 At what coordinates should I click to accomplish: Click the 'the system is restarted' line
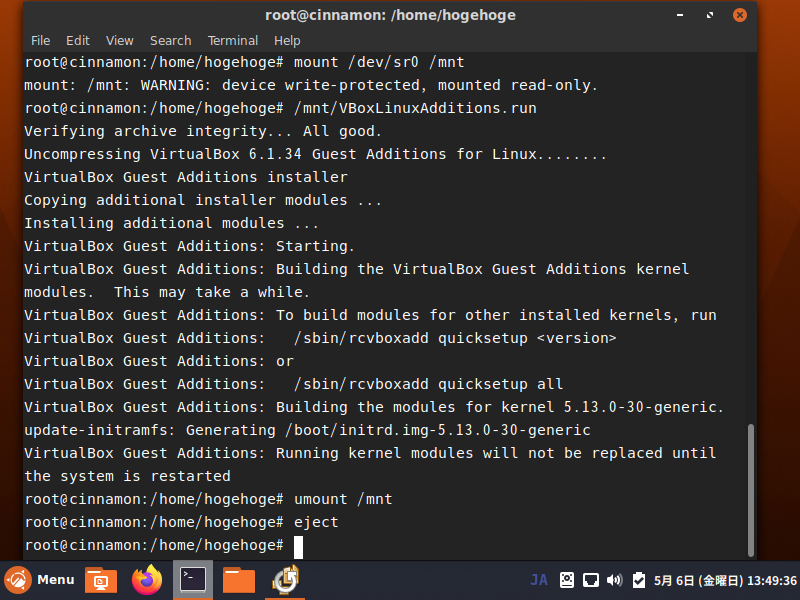128,476
